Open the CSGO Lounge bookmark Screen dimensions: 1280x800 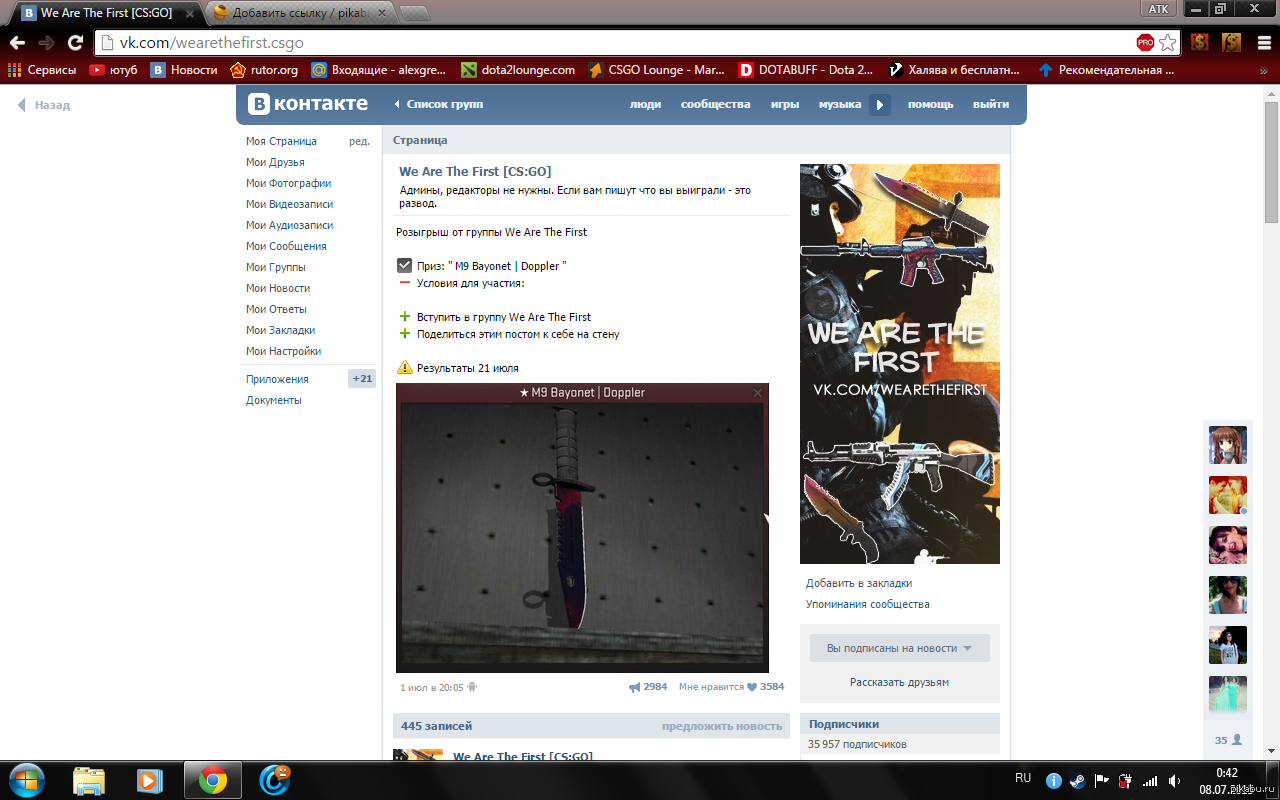[x=656, y=70]
